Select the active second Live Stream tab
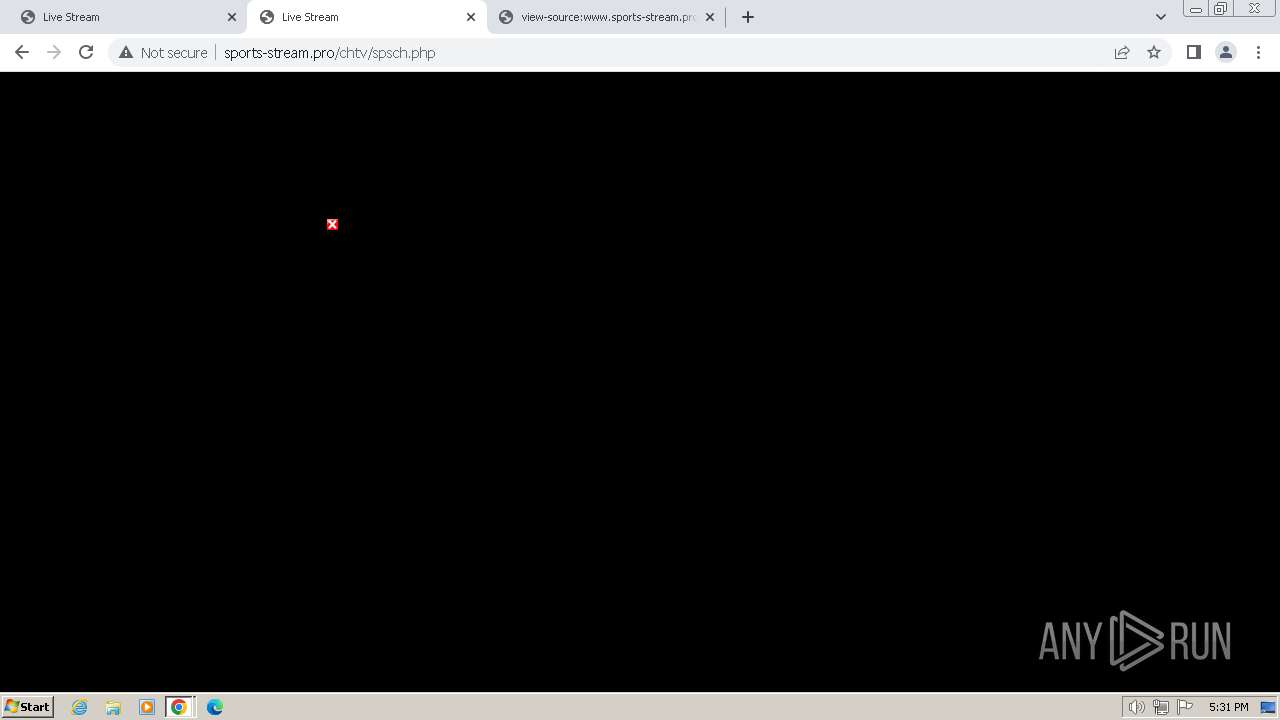 (x=365, y=17)
